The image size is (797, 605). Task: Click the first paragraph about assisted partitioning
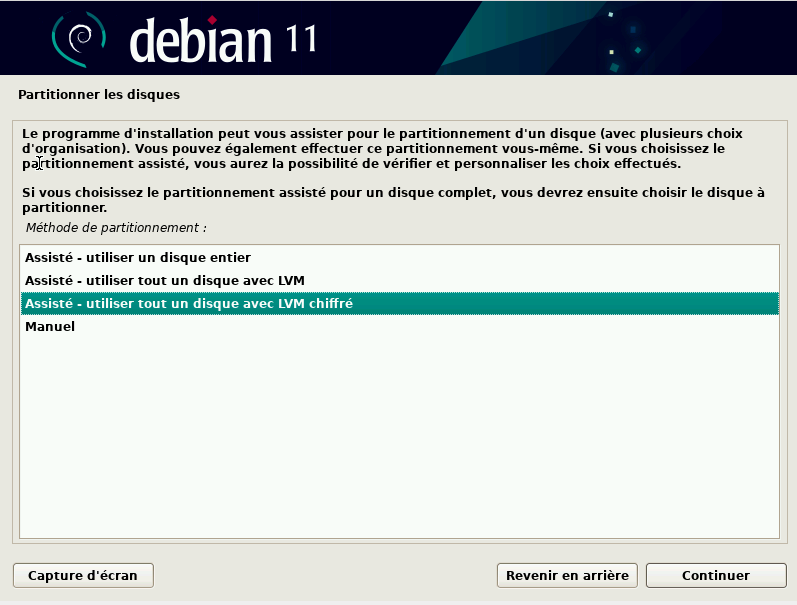pyautogui.click(x=390, y=148)
